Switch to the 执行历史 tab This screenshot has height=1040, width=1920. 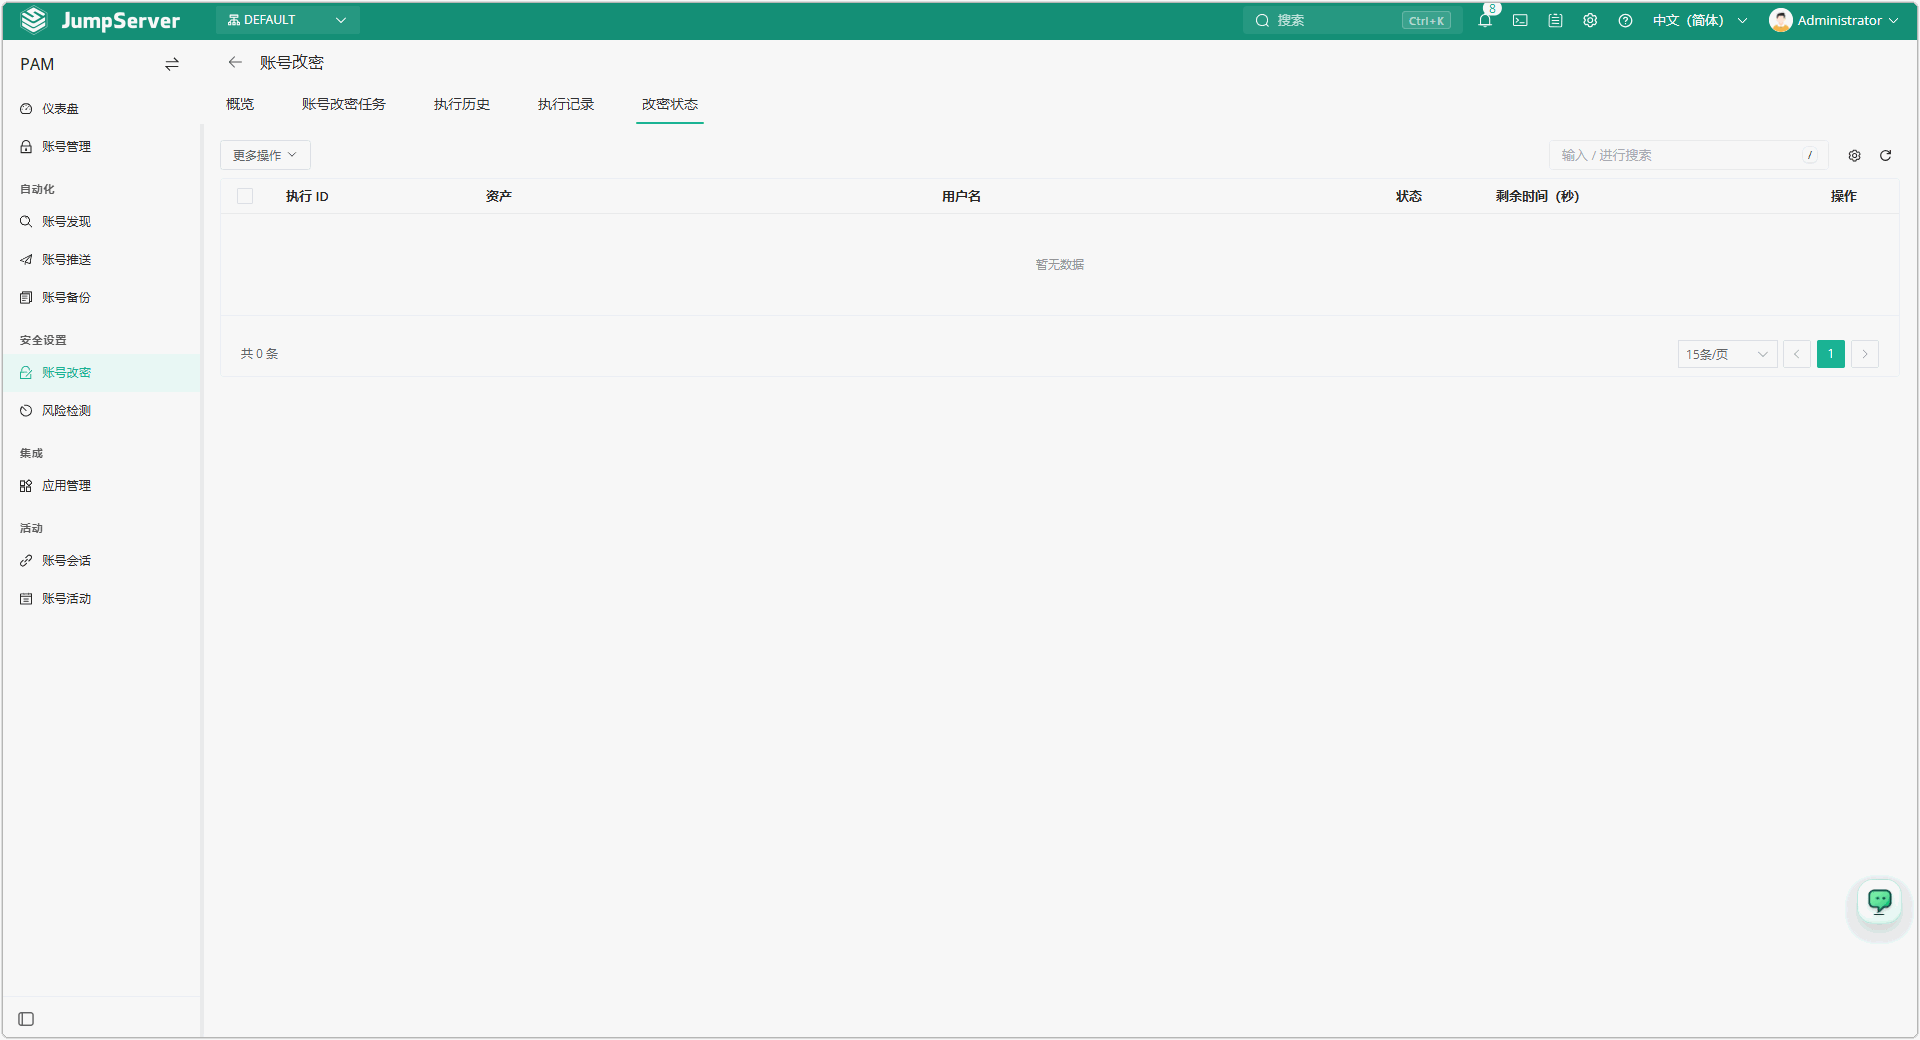tap(462, 104)
